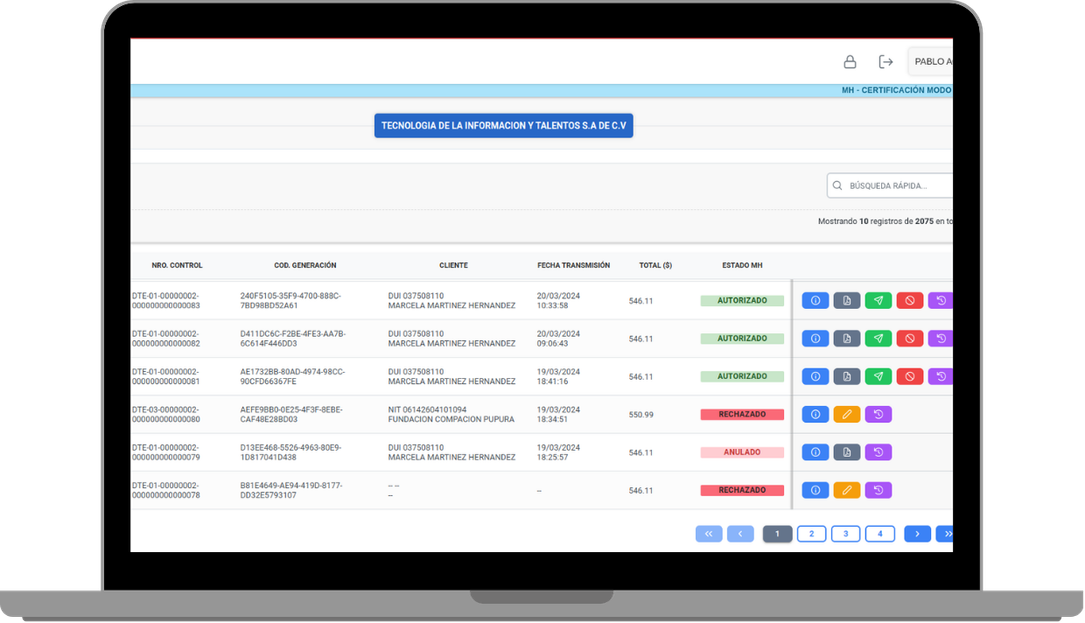The height and width of the screenshot is (623, 1085).
Task: Open PDF icon for annulled document 079
Action: pyautogui.click(x=847, y=453)
